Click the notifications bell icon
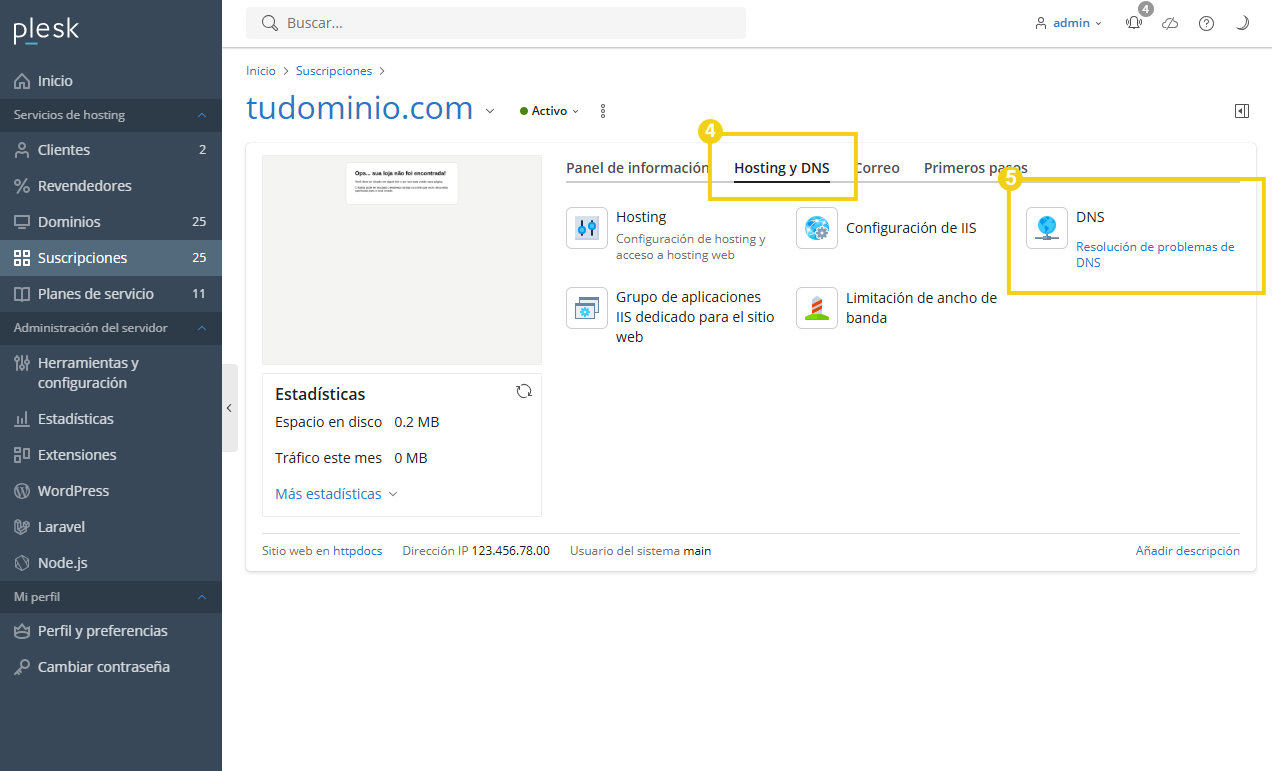The image size is (1272, 771). point(1134,23)
